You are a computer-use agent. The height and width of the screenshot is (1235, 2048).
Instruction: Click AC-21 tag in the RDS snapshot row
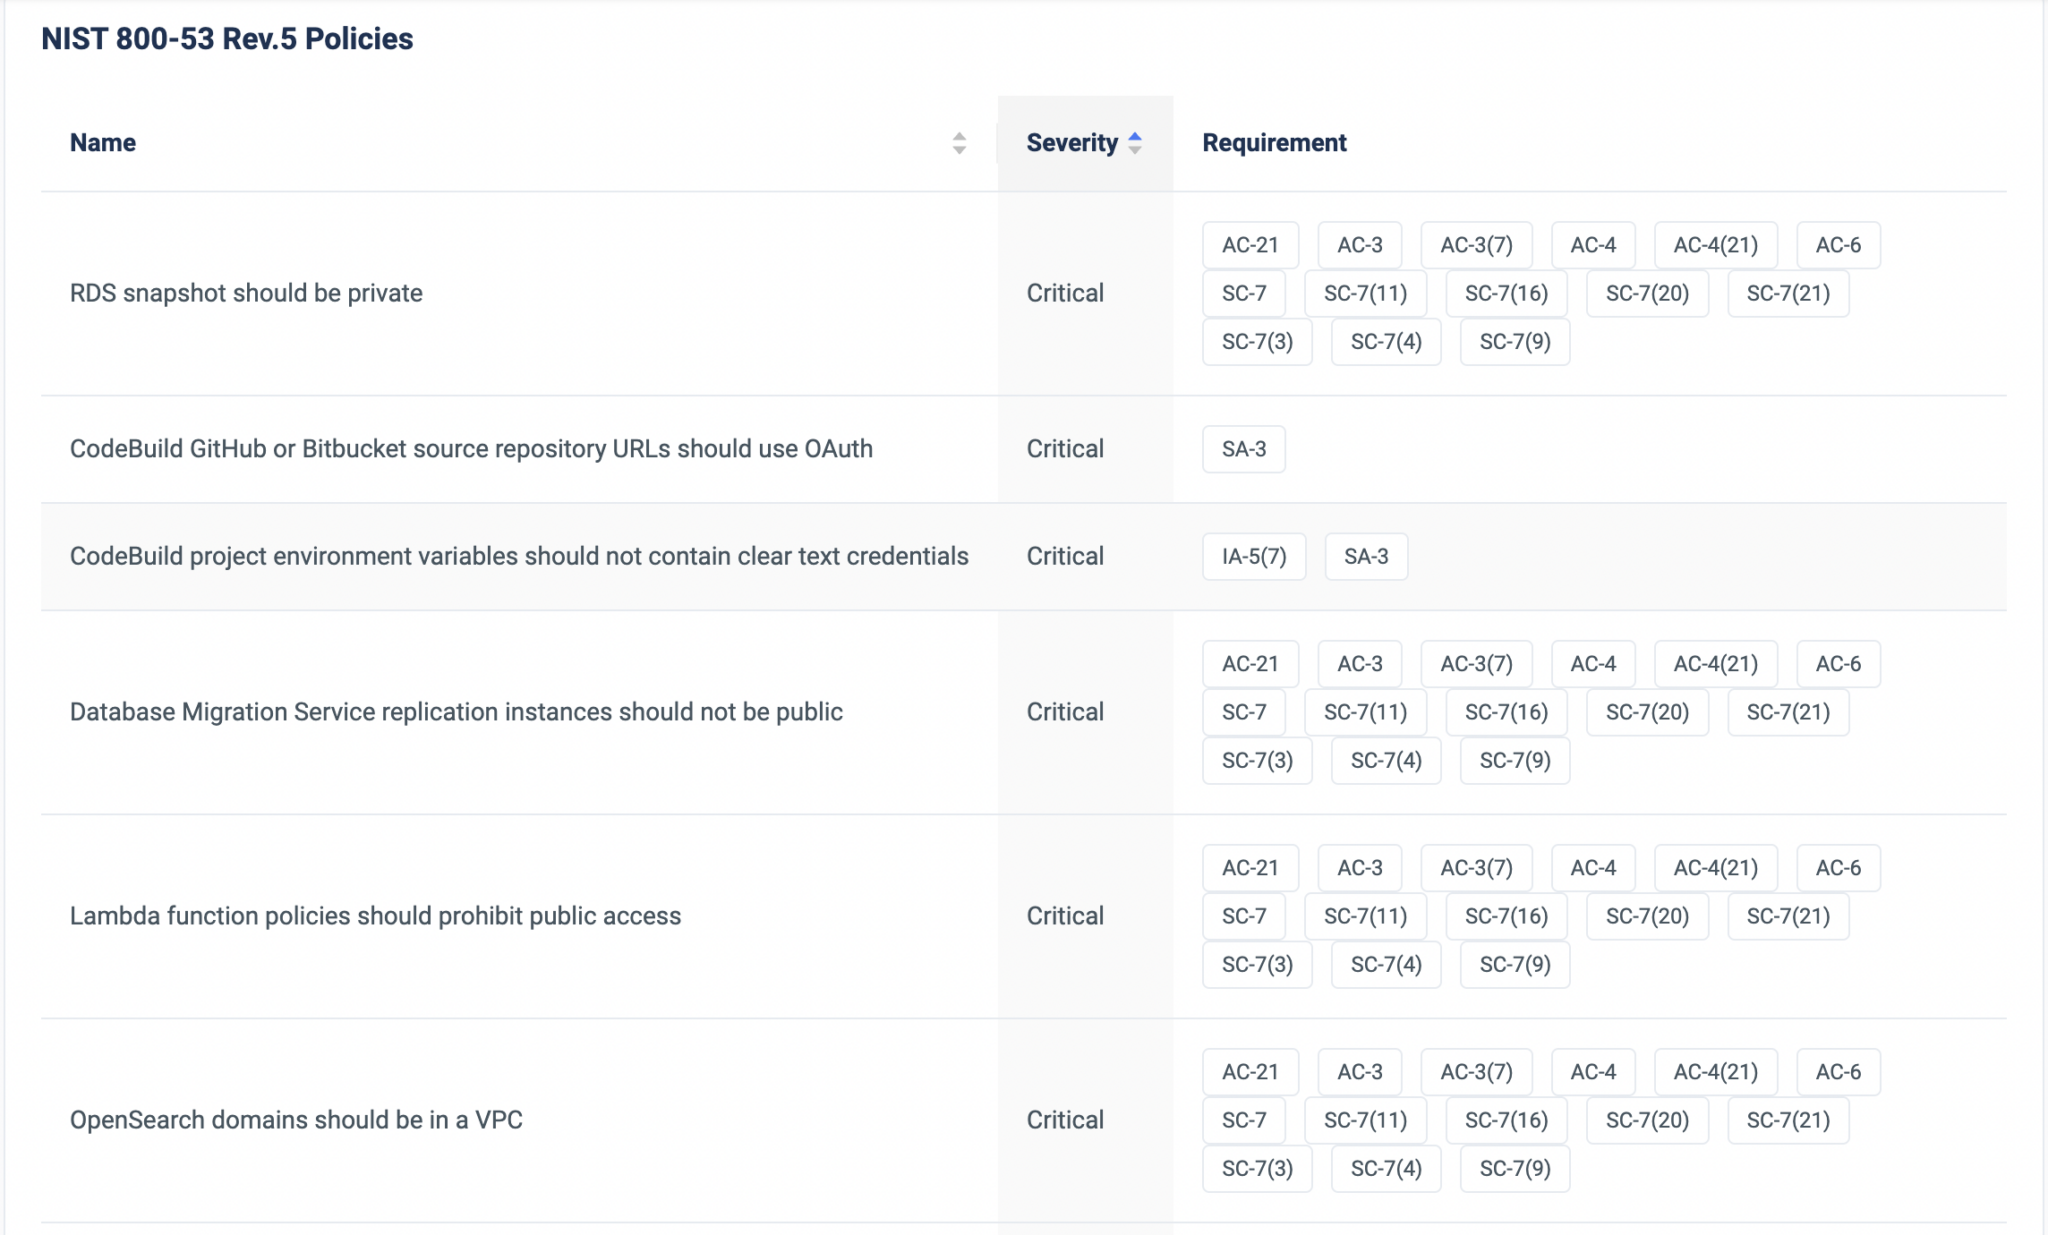[1250, 245]
